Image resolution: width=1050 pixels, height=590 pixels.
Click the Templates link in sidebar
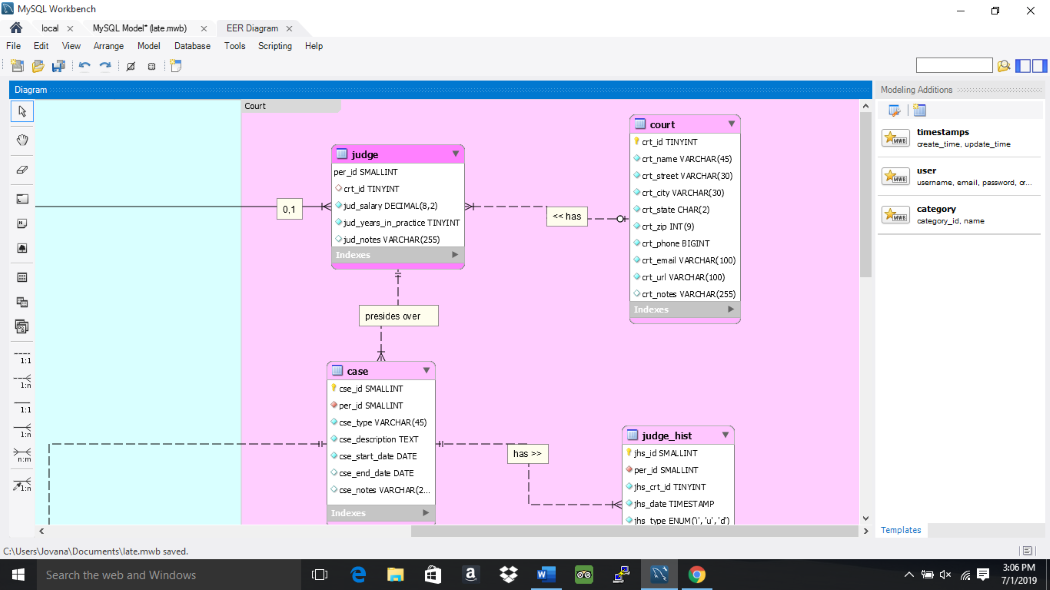pos(901,530)
